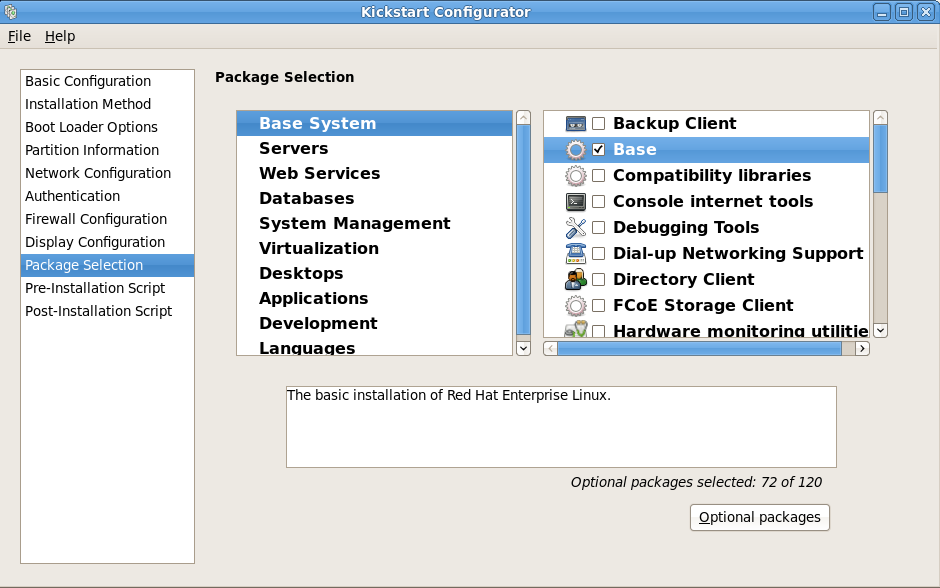The height and width of the screenshot is (588, 940).
Task: Enable the Console internet tools checkbox
Action: click(x=598, y=201)
